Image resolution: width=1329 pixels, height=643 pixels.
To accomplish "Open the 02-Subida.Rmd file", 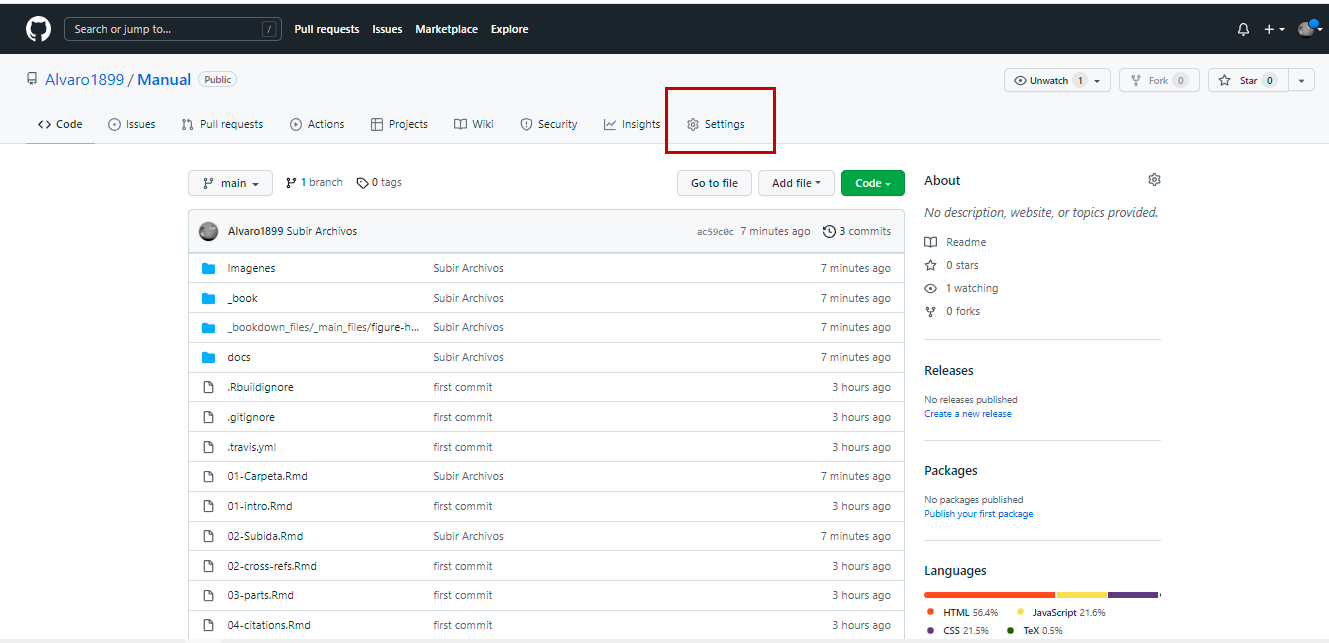I will click(265, 536).
